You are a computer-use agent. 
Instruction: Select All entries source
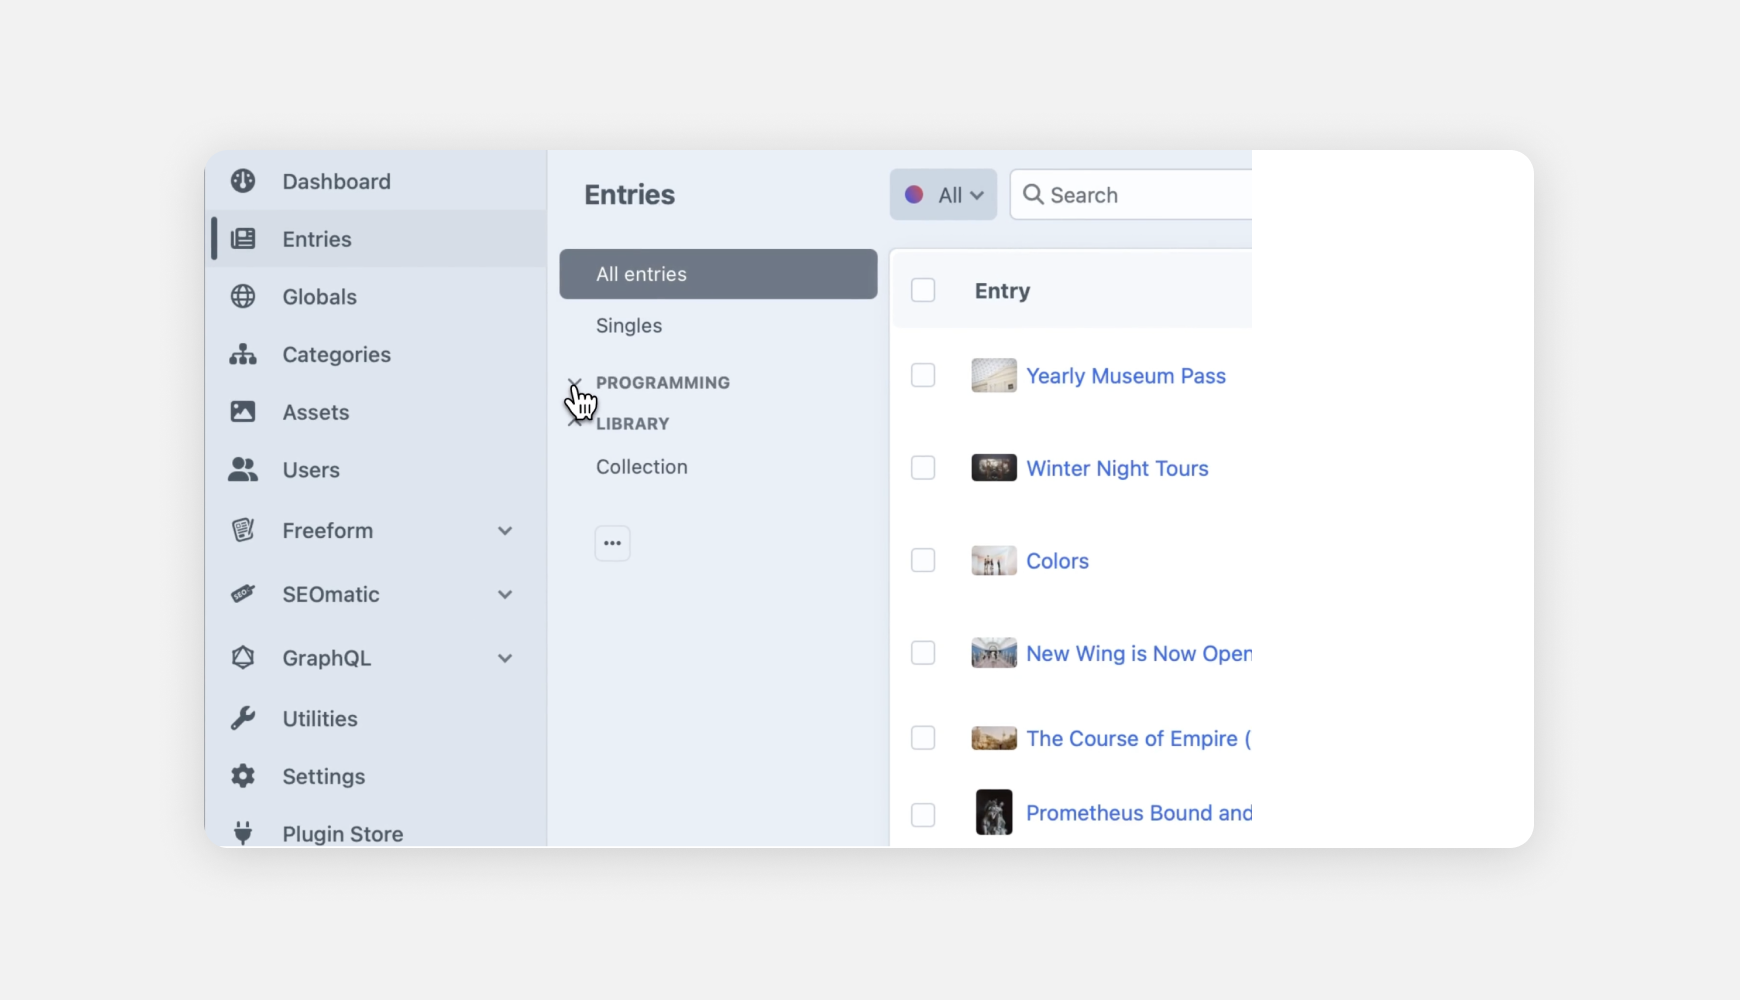[718, 274]
